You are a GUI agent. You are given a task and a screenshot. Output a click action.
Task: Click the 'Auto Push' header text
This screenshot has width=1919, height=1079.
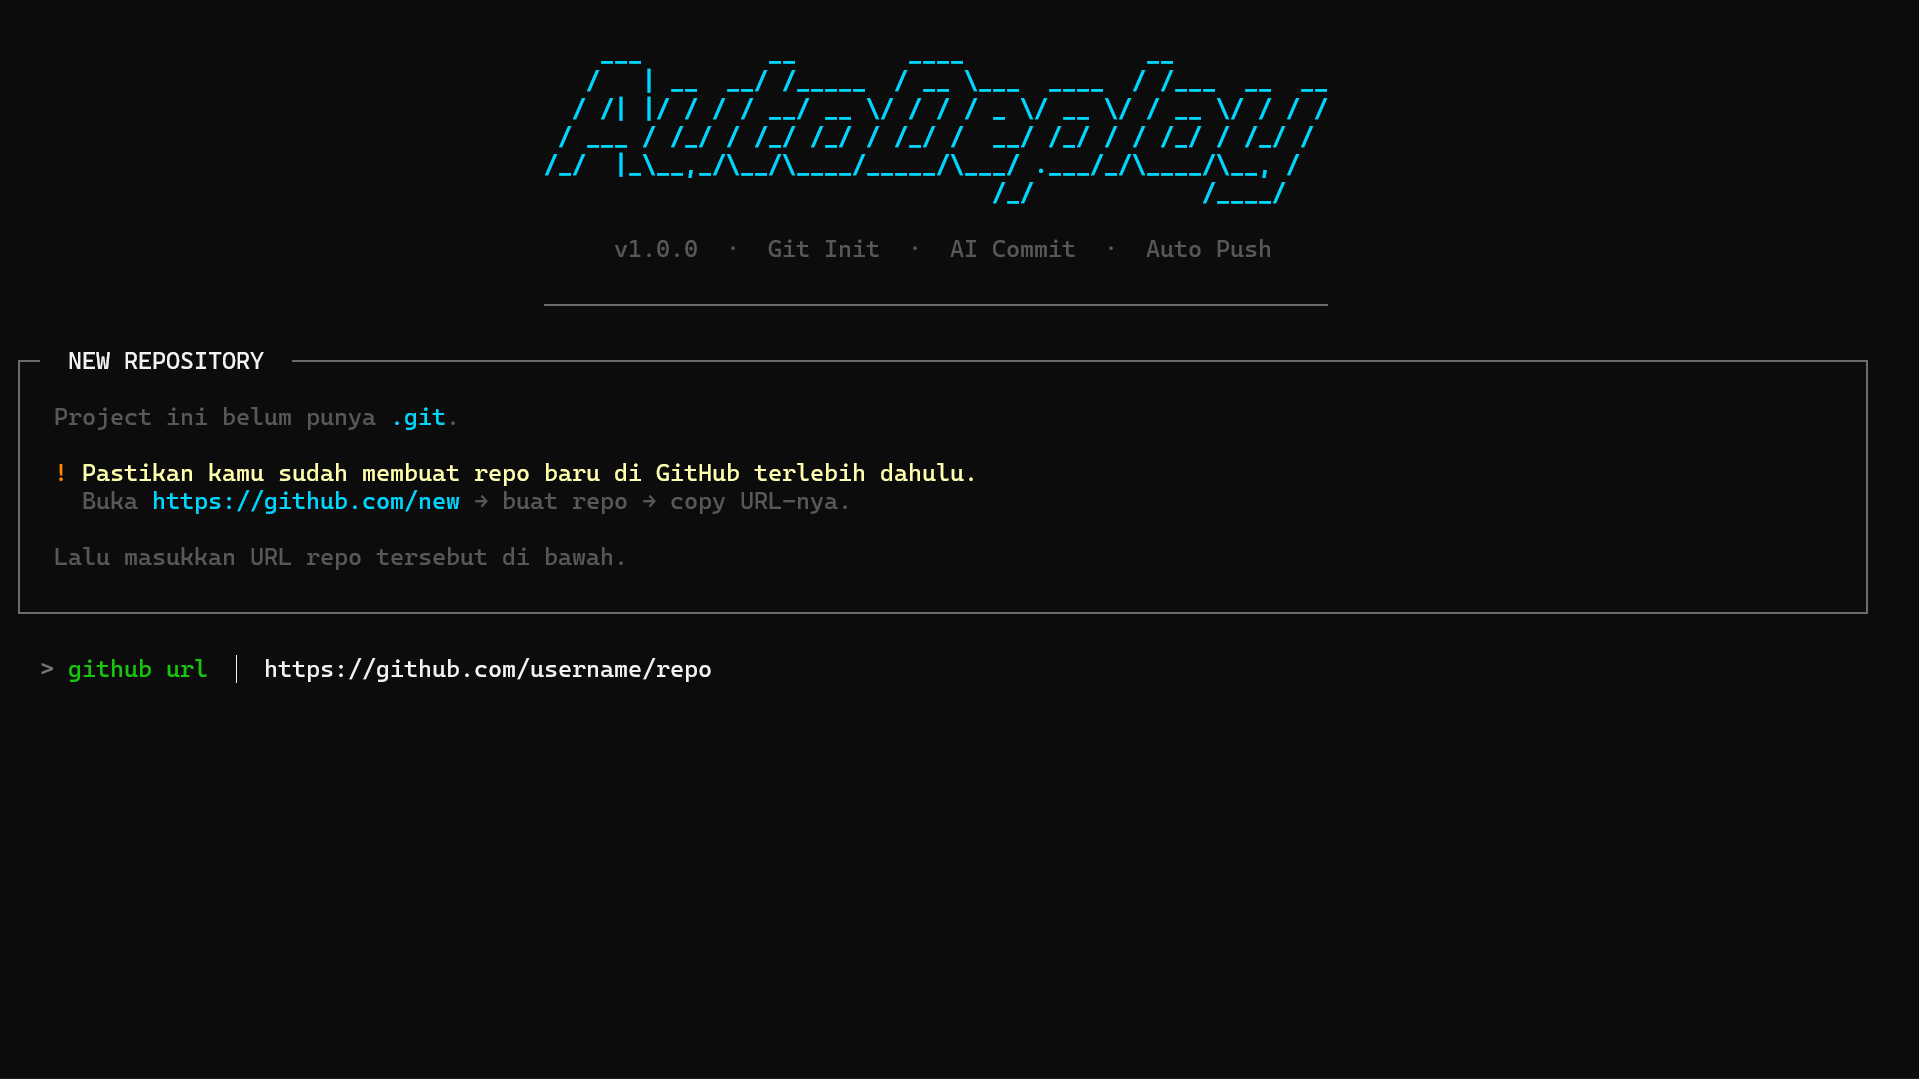(1208, 249)
